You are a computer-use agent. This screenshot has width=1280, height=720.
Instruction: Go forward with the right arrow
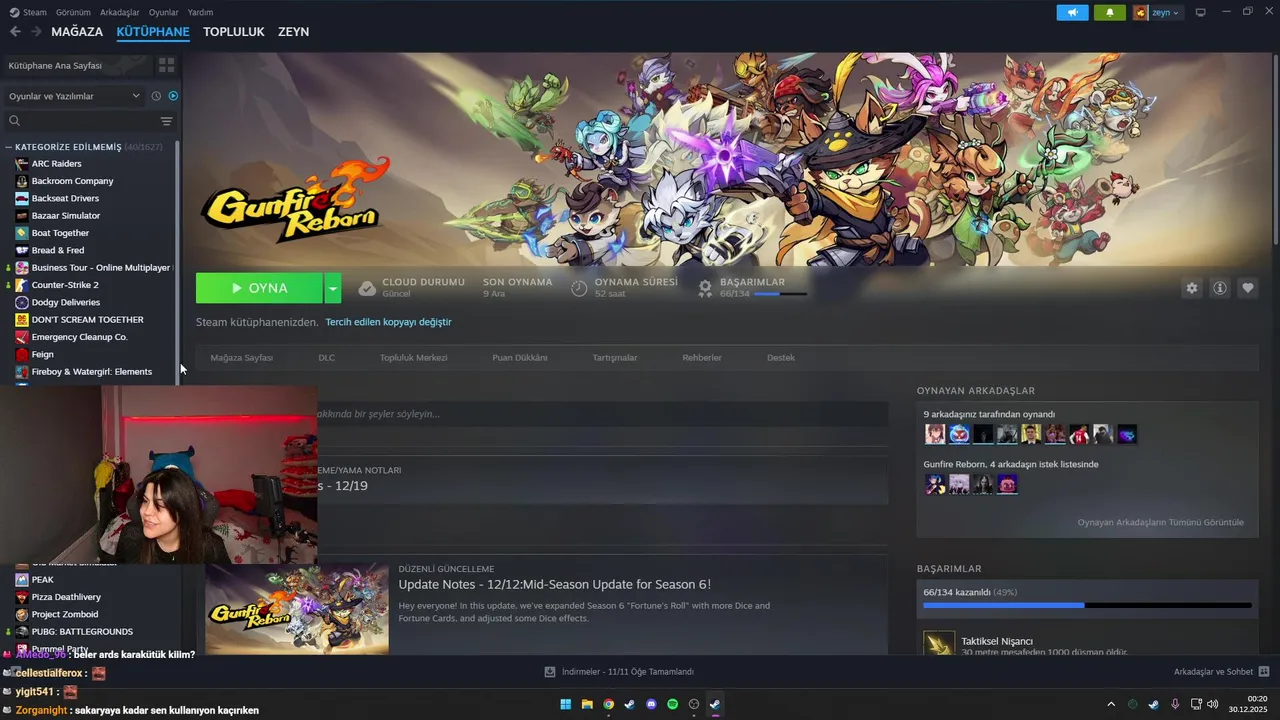pos(36,32)
